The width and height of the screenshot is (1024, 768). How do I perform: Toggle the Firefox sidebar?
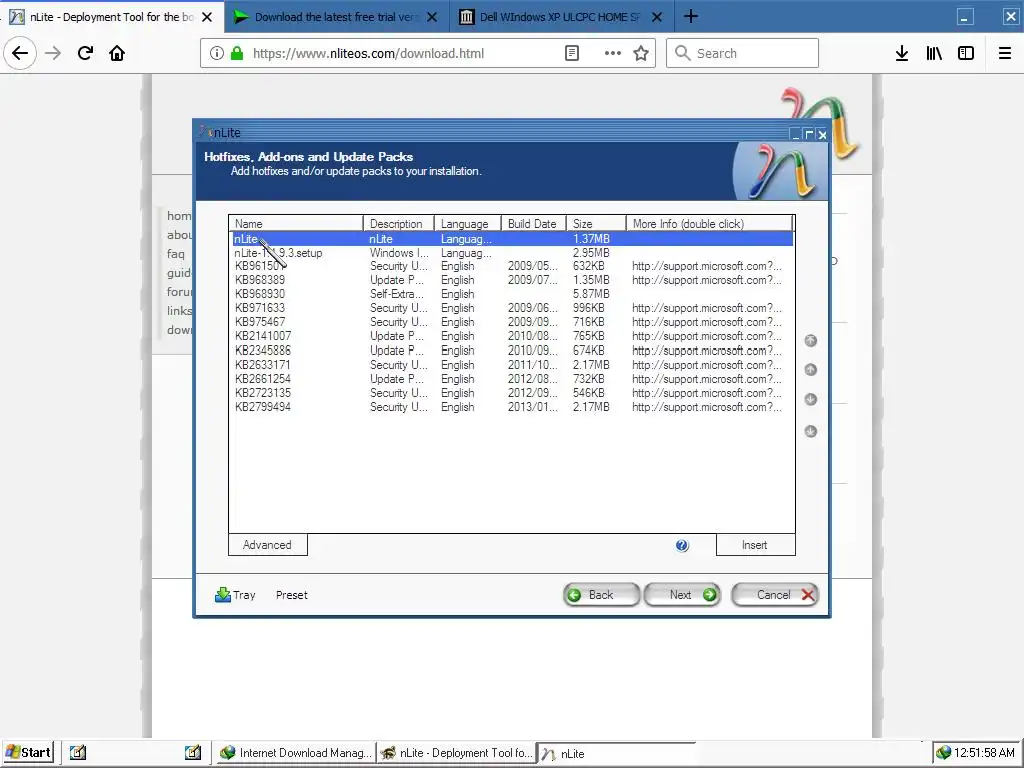coord(966,54)
